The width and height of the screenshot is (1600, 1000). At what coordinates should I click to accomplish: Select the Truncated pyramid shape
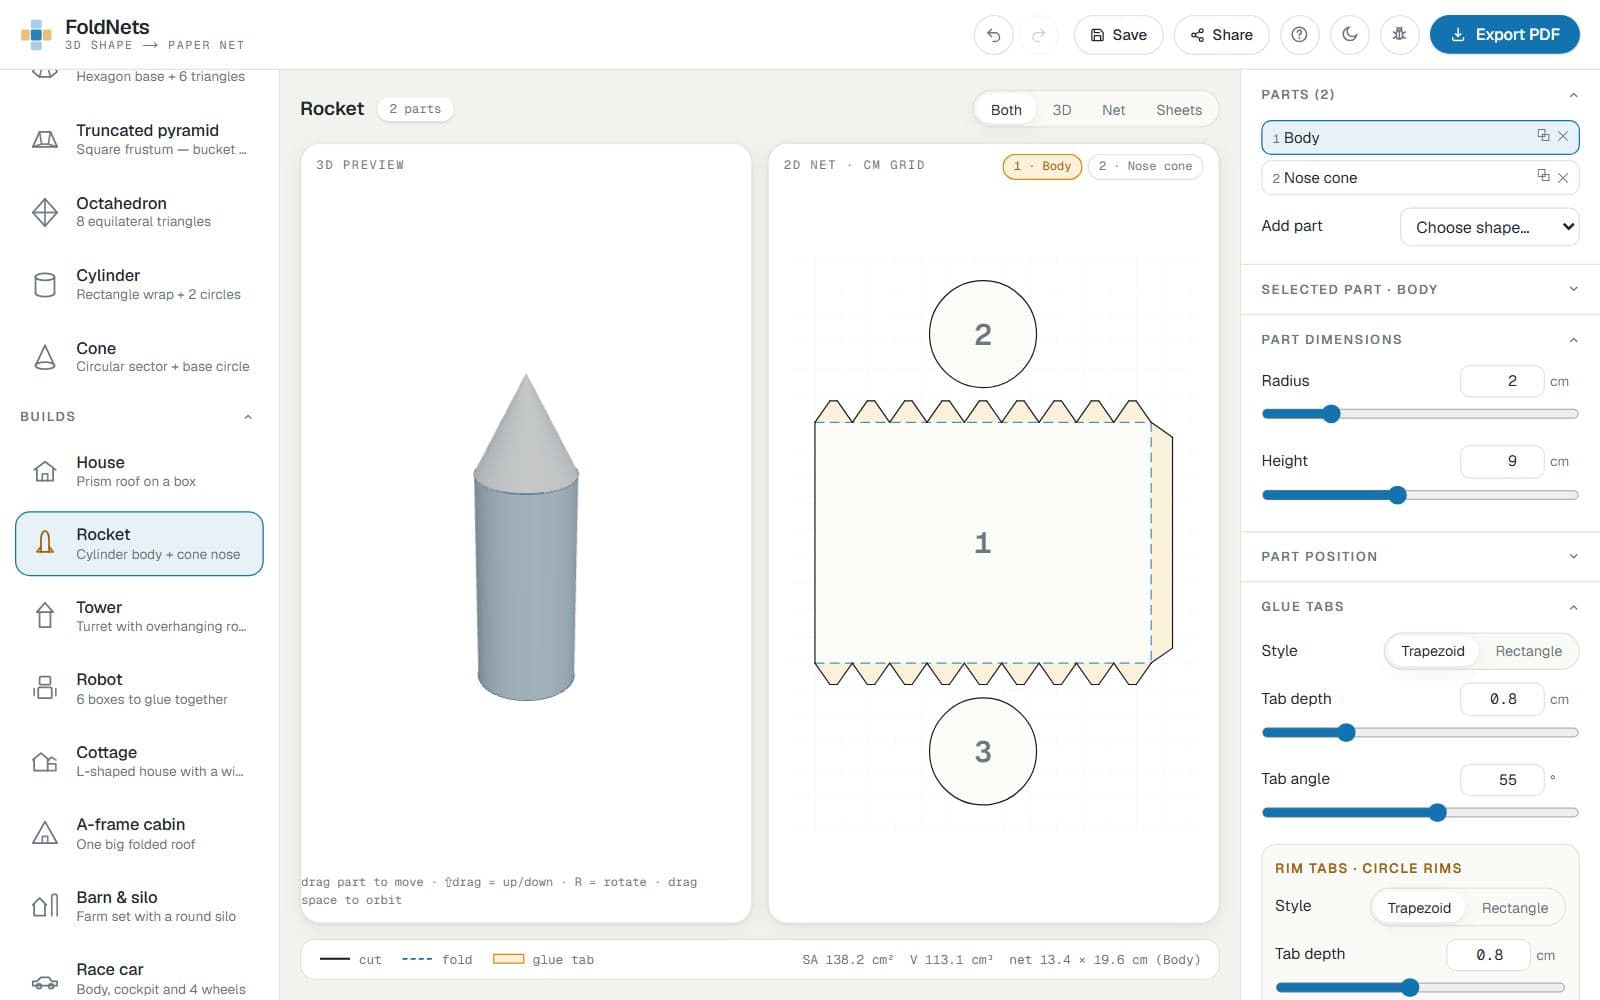tap(139, 139)
